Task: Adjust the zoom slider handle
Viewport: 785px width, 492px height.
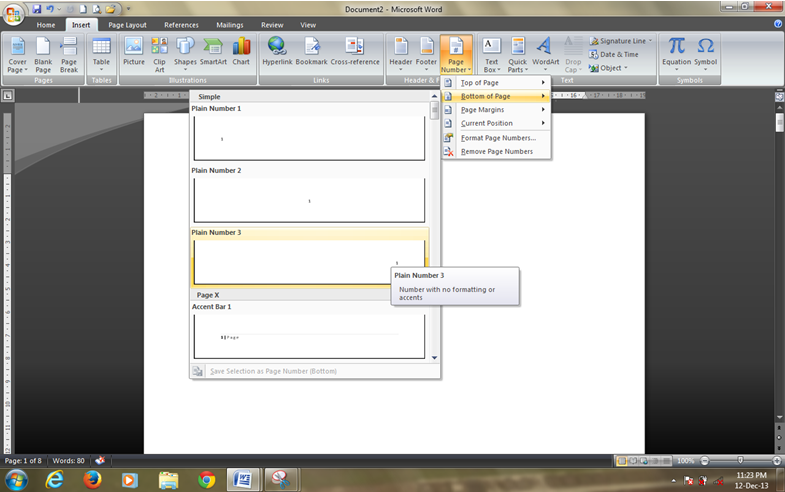Action: click(x=740, y=460)
